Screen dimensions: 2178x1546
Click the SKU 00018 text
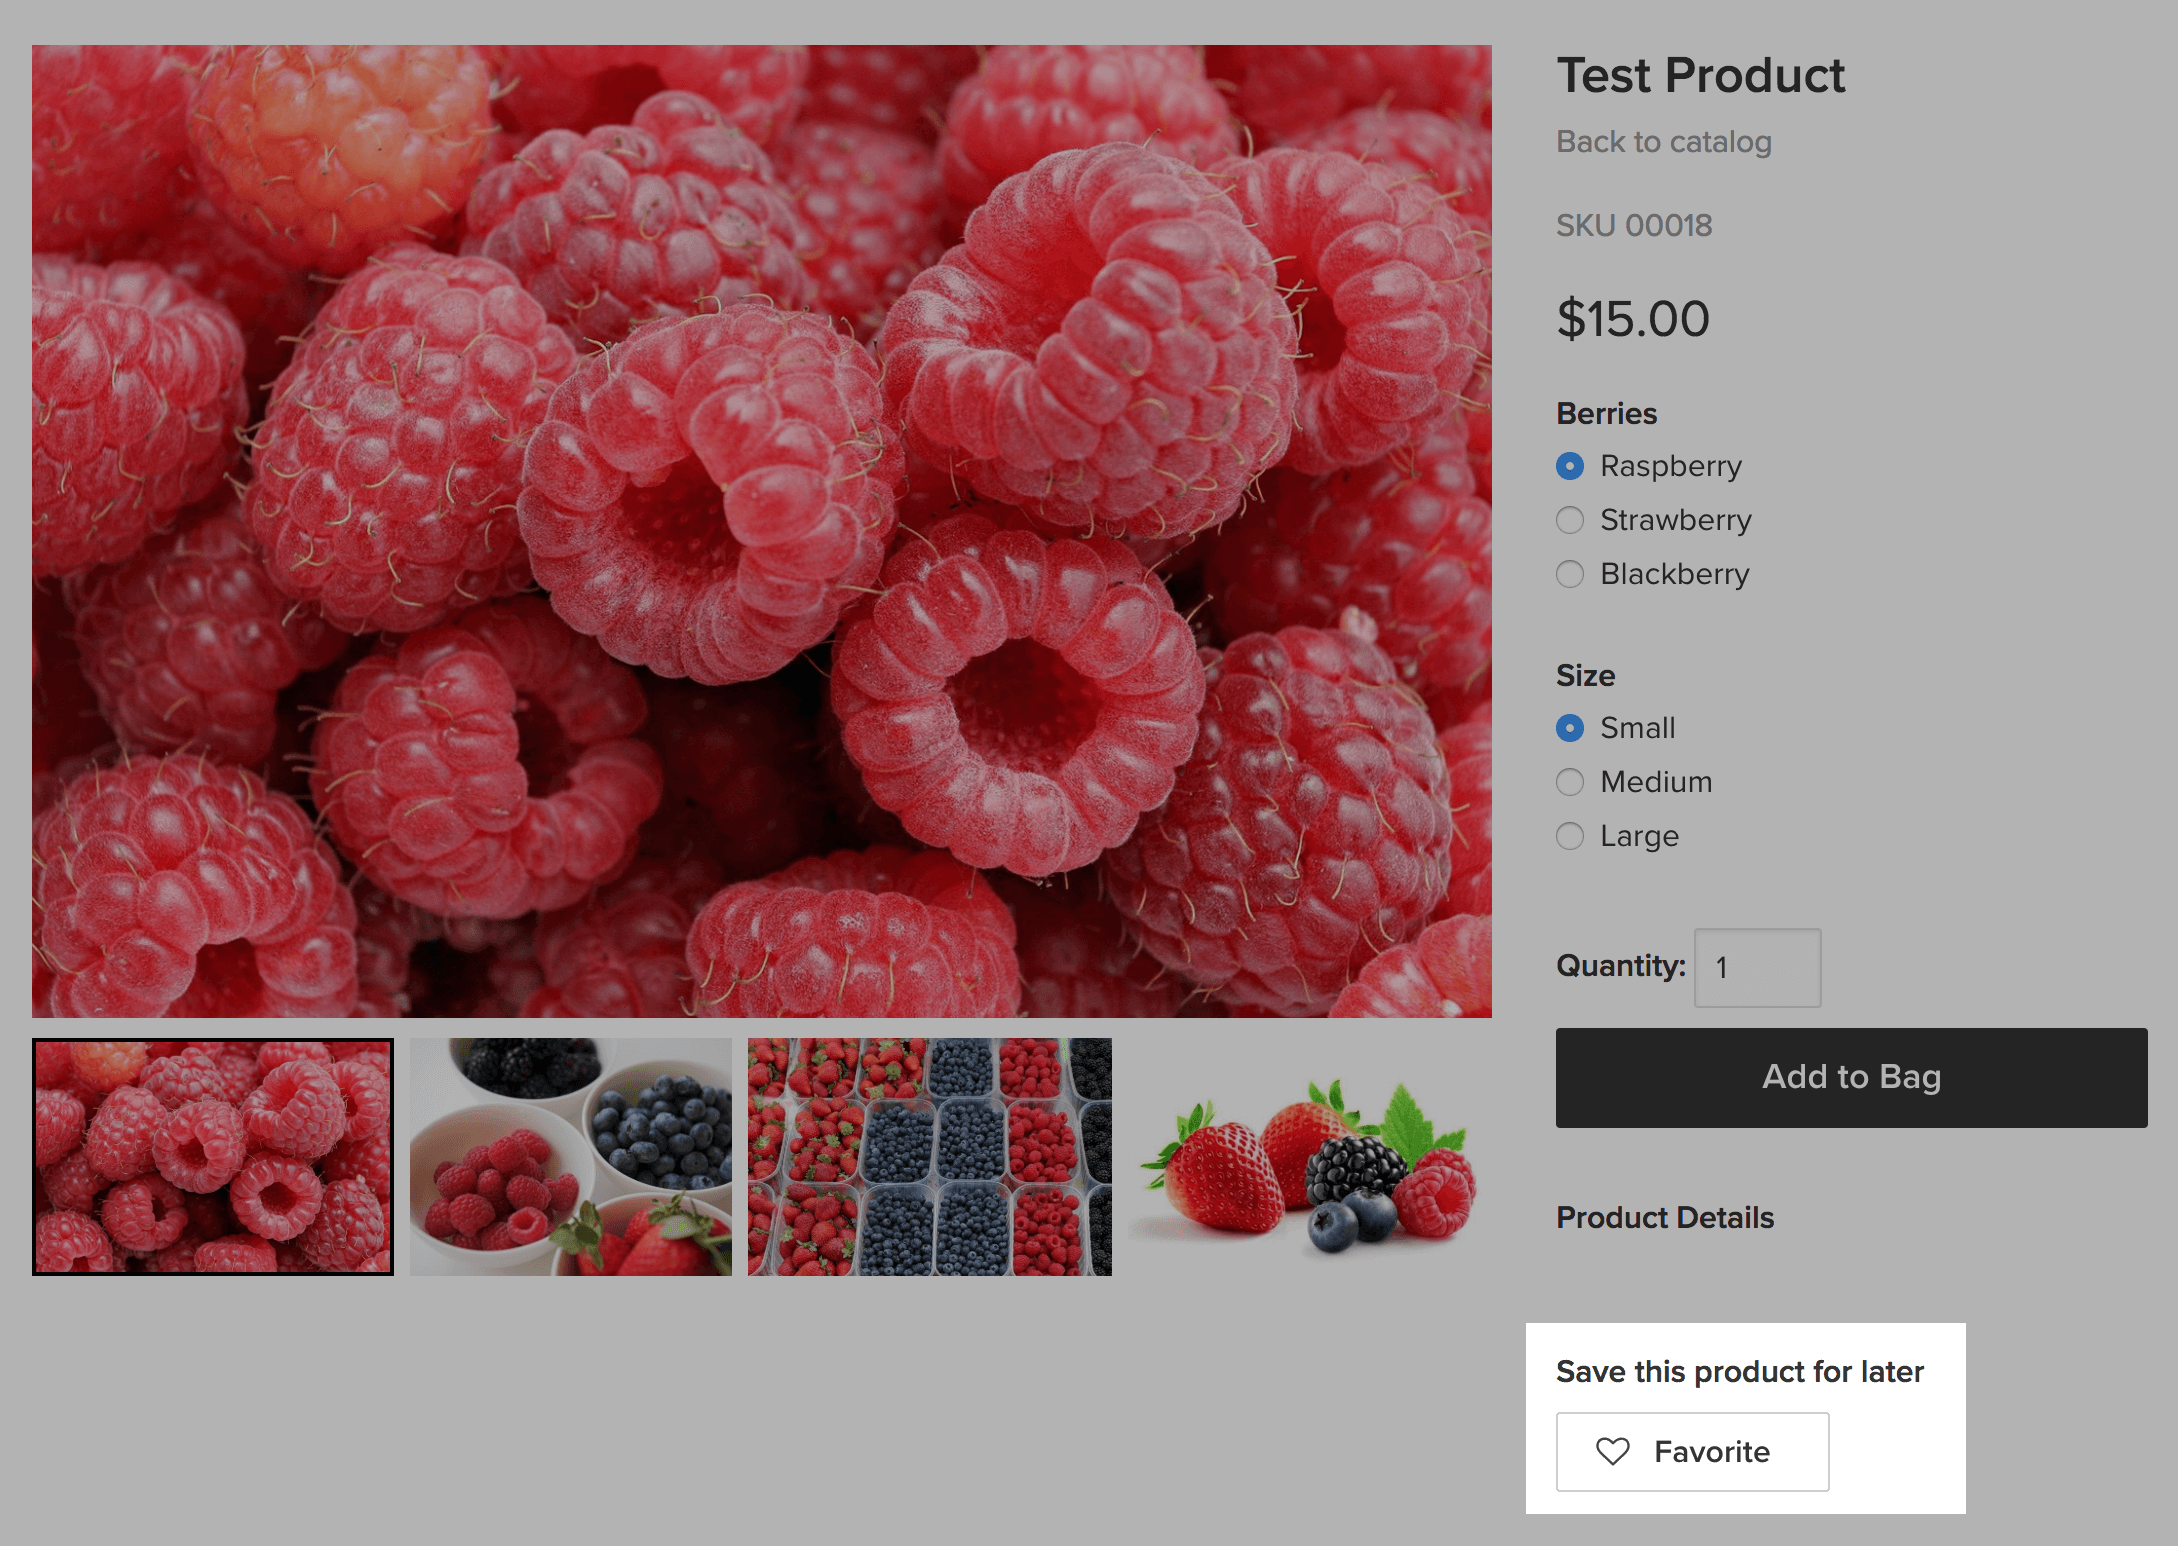(1634, 226)
